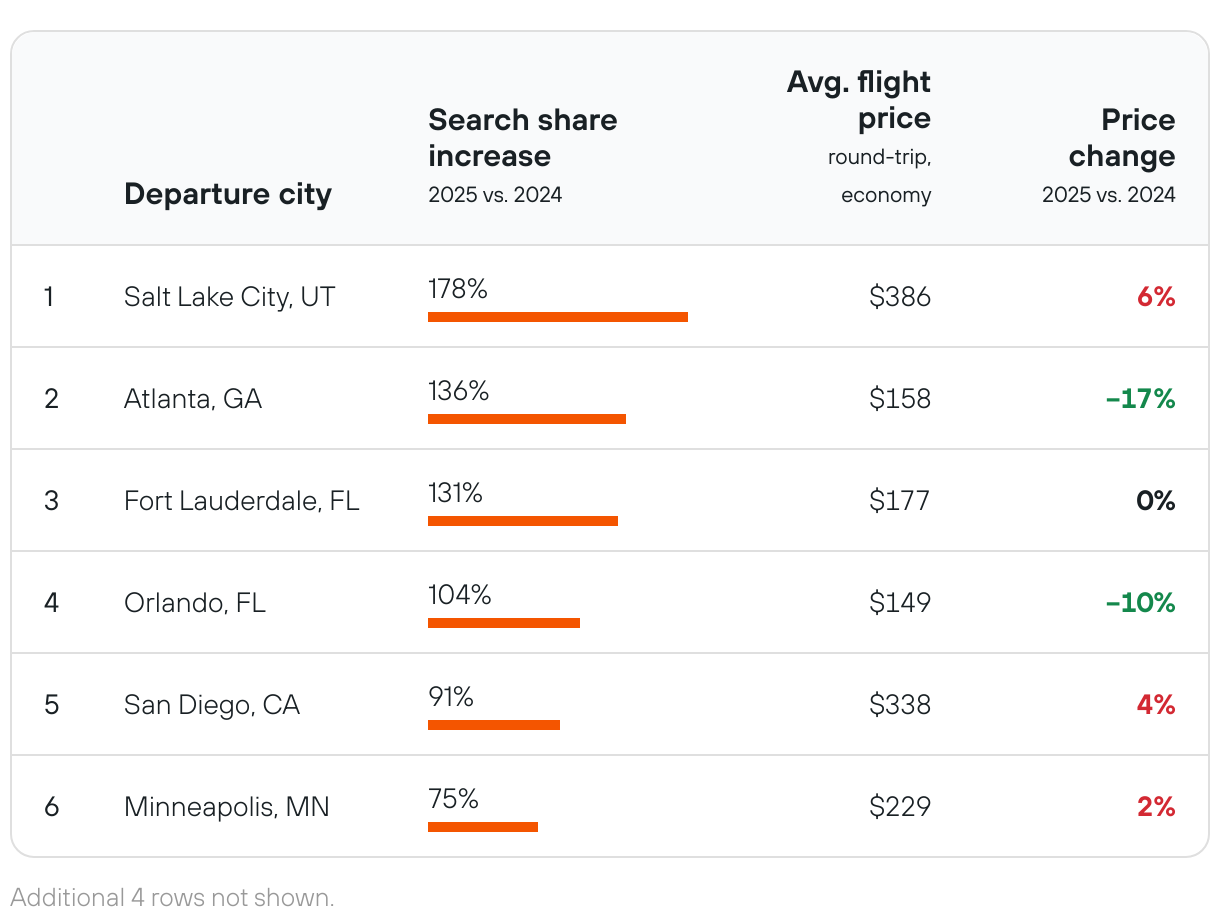This screenshot has width=1220, height=924.
Task: Click the 178% orange search share bar
Action: coord(557,317)
